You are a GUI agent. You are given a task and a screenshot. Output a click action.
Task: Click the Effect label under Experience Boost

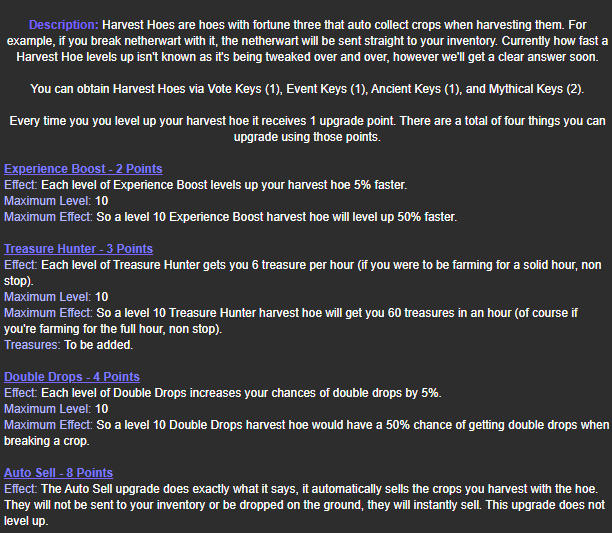tap(21, 185)
